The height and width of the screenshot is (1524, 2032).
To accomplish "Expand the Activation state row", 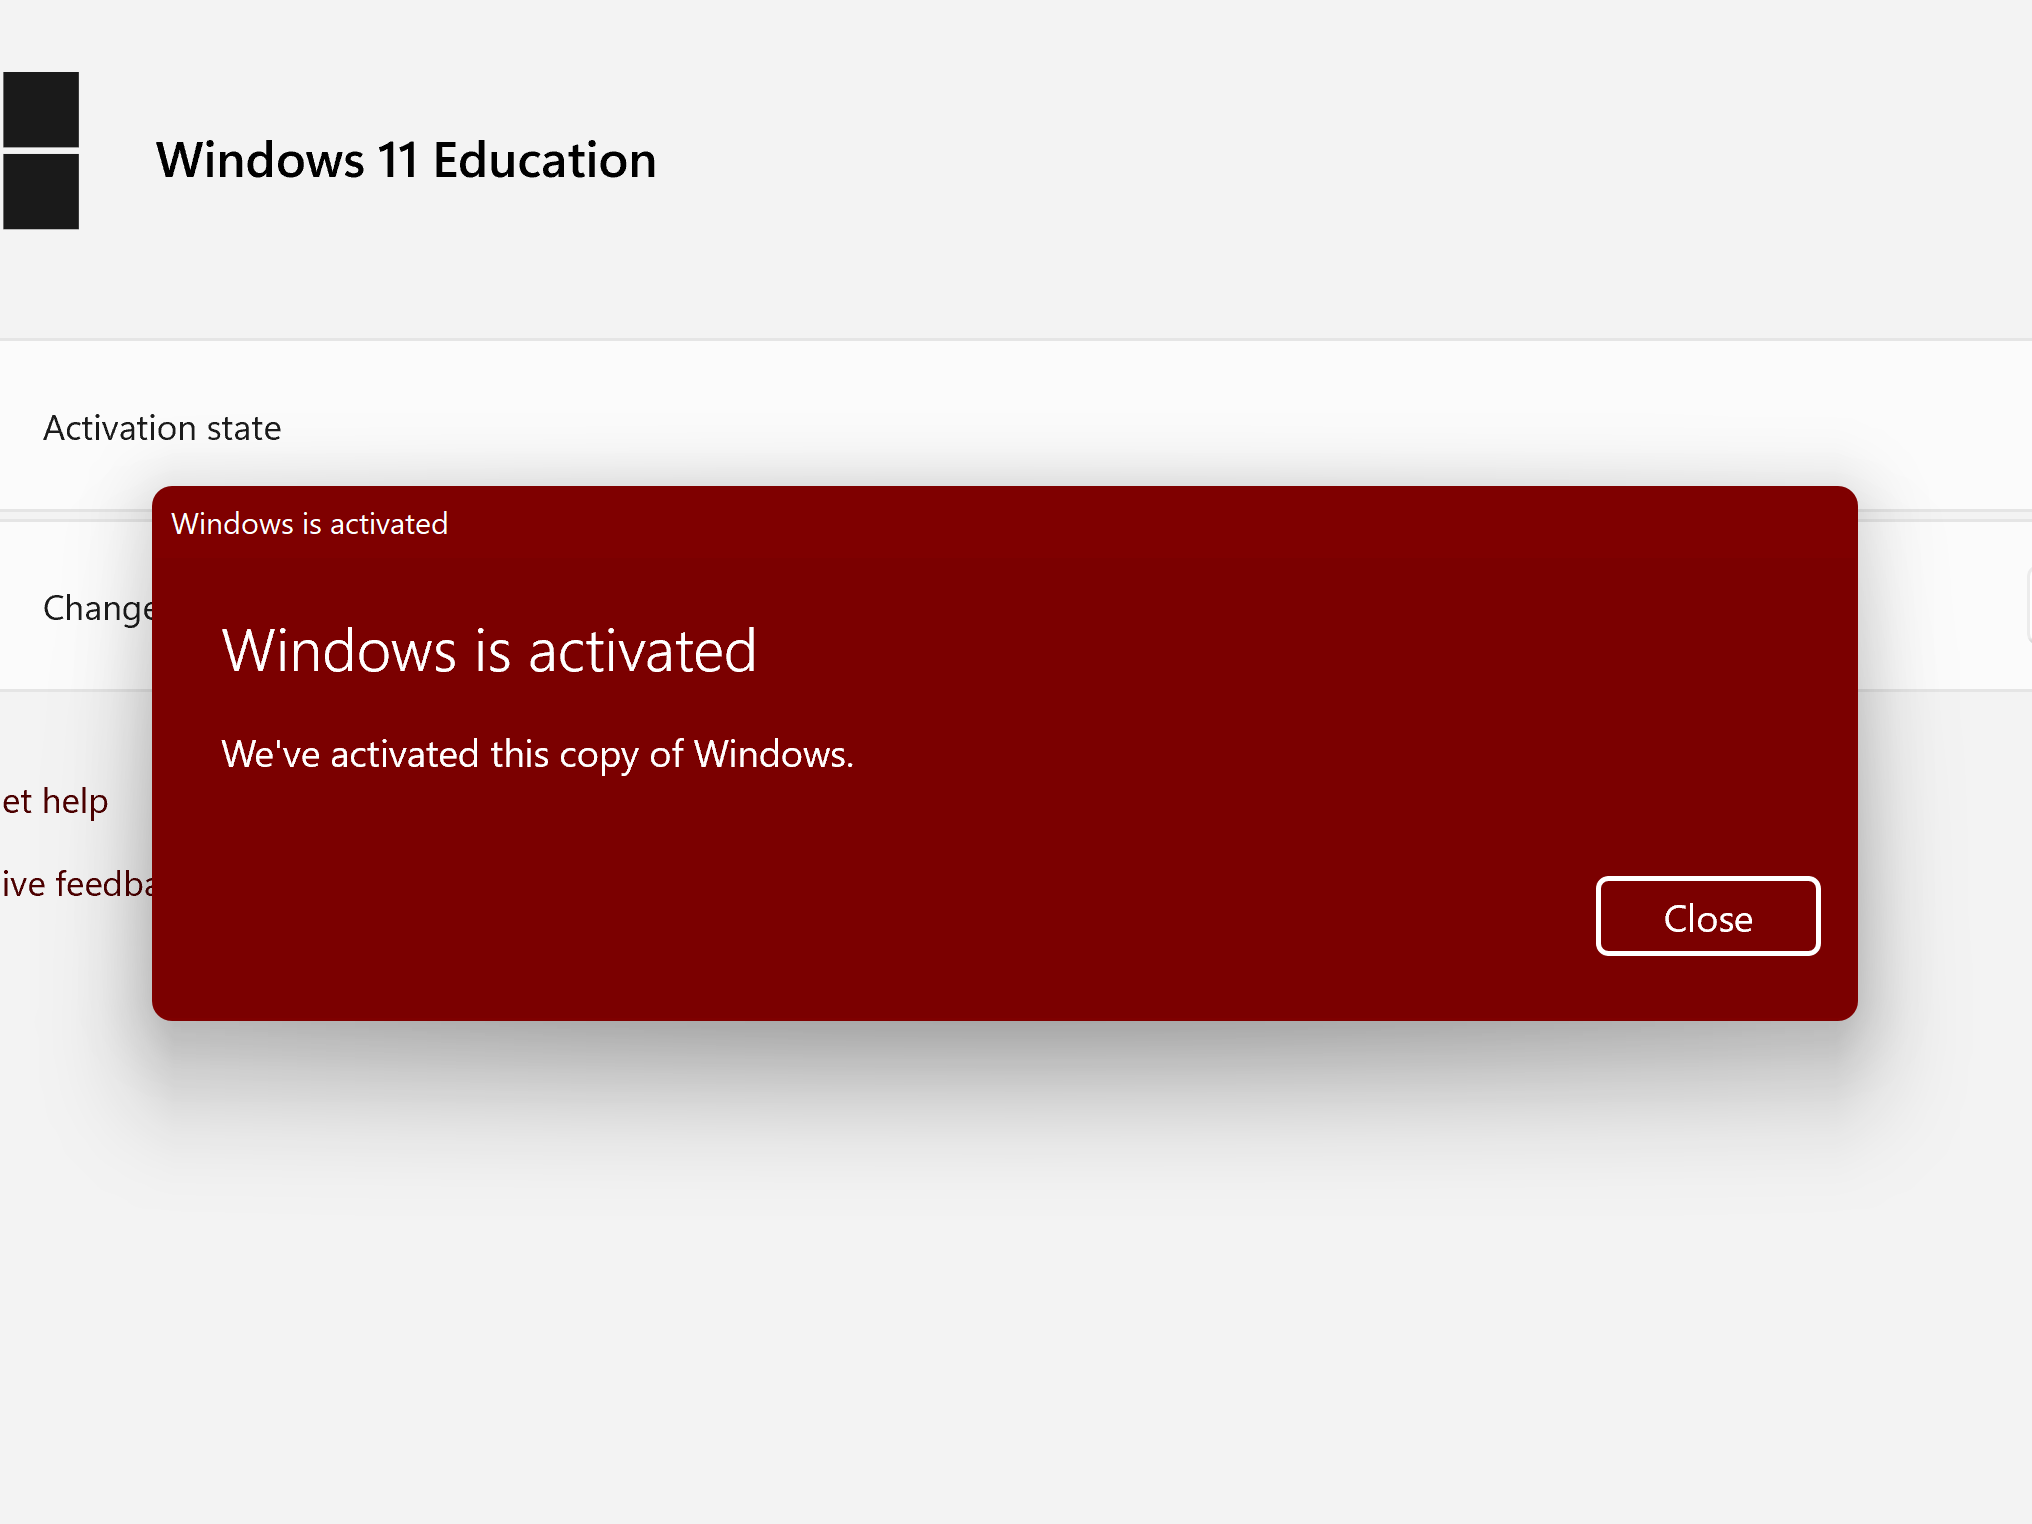I will [x=1016, y=427].
